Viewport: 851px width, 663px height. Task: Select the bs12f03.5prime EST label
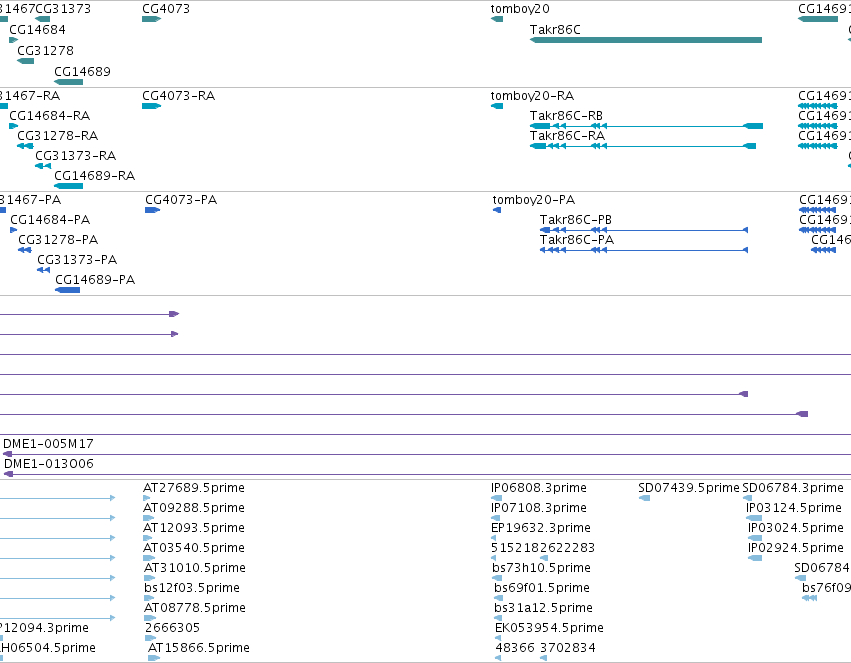[192, 588]
